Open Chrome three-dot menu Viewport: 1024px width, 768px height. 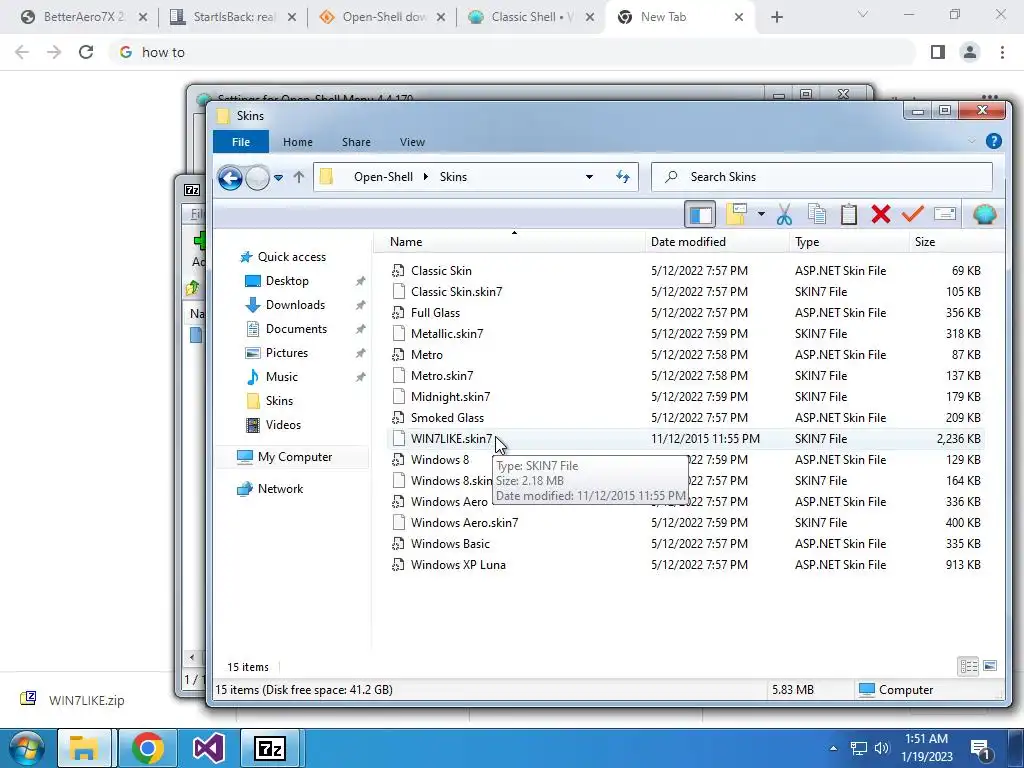click(1002, 52)
